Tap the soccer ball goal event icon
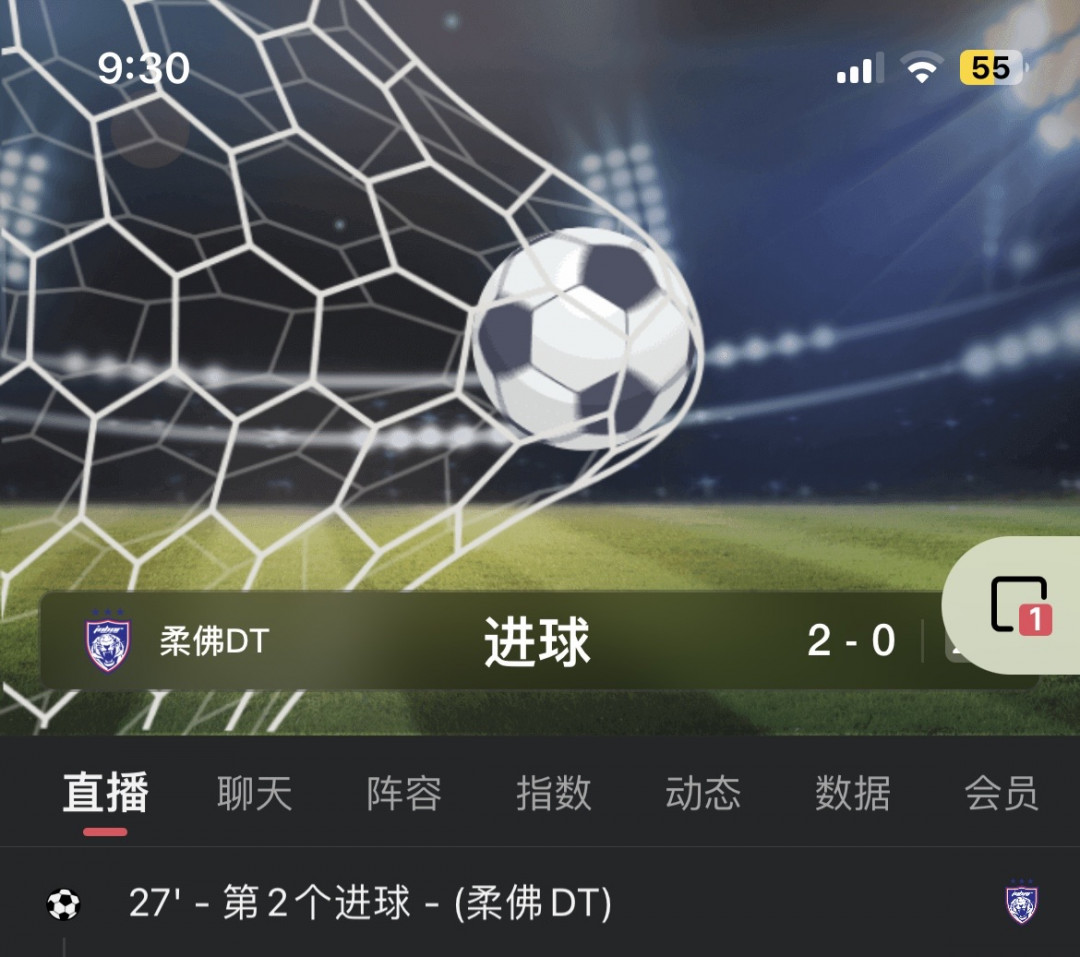The image size is (1080, 957). click(63, 904)
